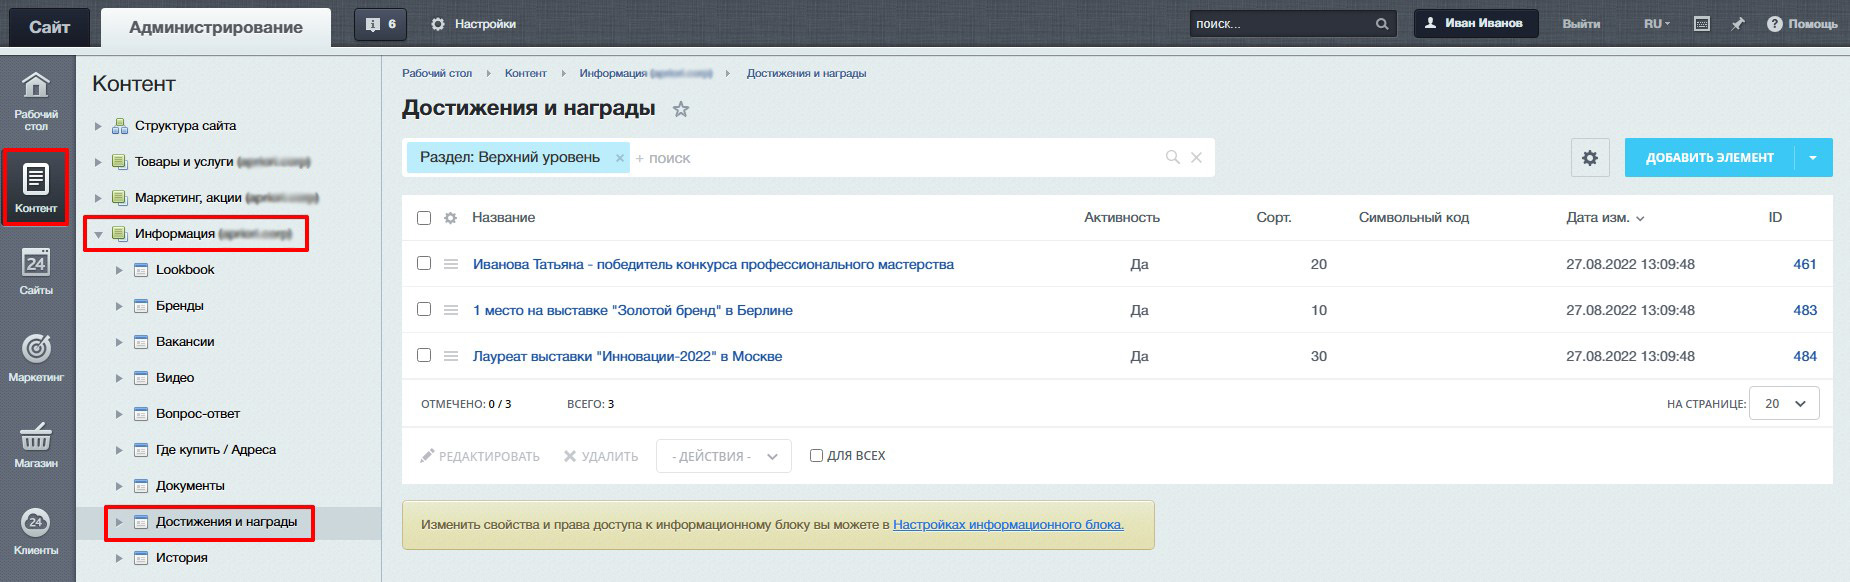Check the row for Иванова Татьяна
Viewport: 1850px width, 582px height.
pyautogui.click(x=424, y=264)
